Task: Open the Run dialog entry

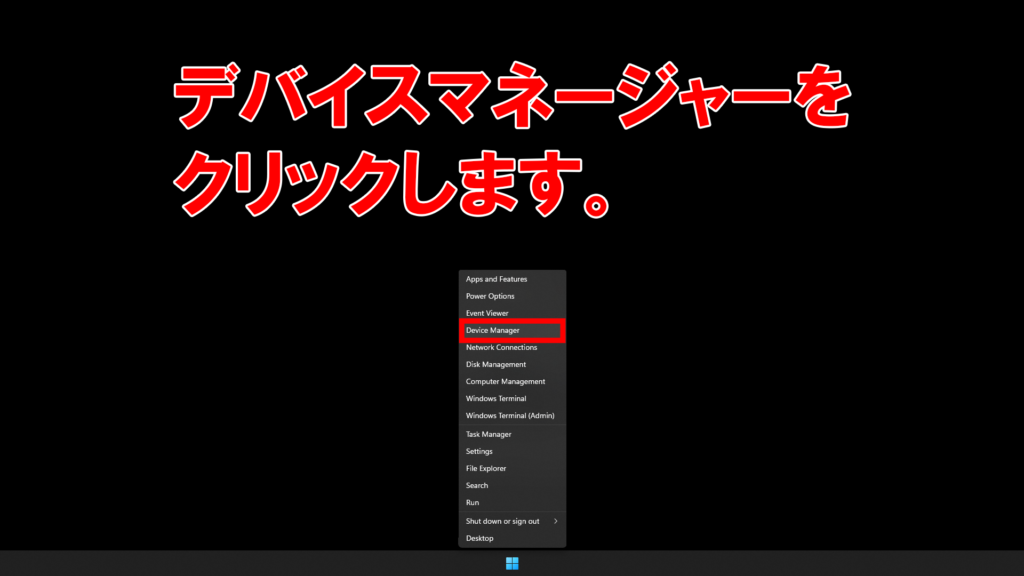Action: [472, 502]
